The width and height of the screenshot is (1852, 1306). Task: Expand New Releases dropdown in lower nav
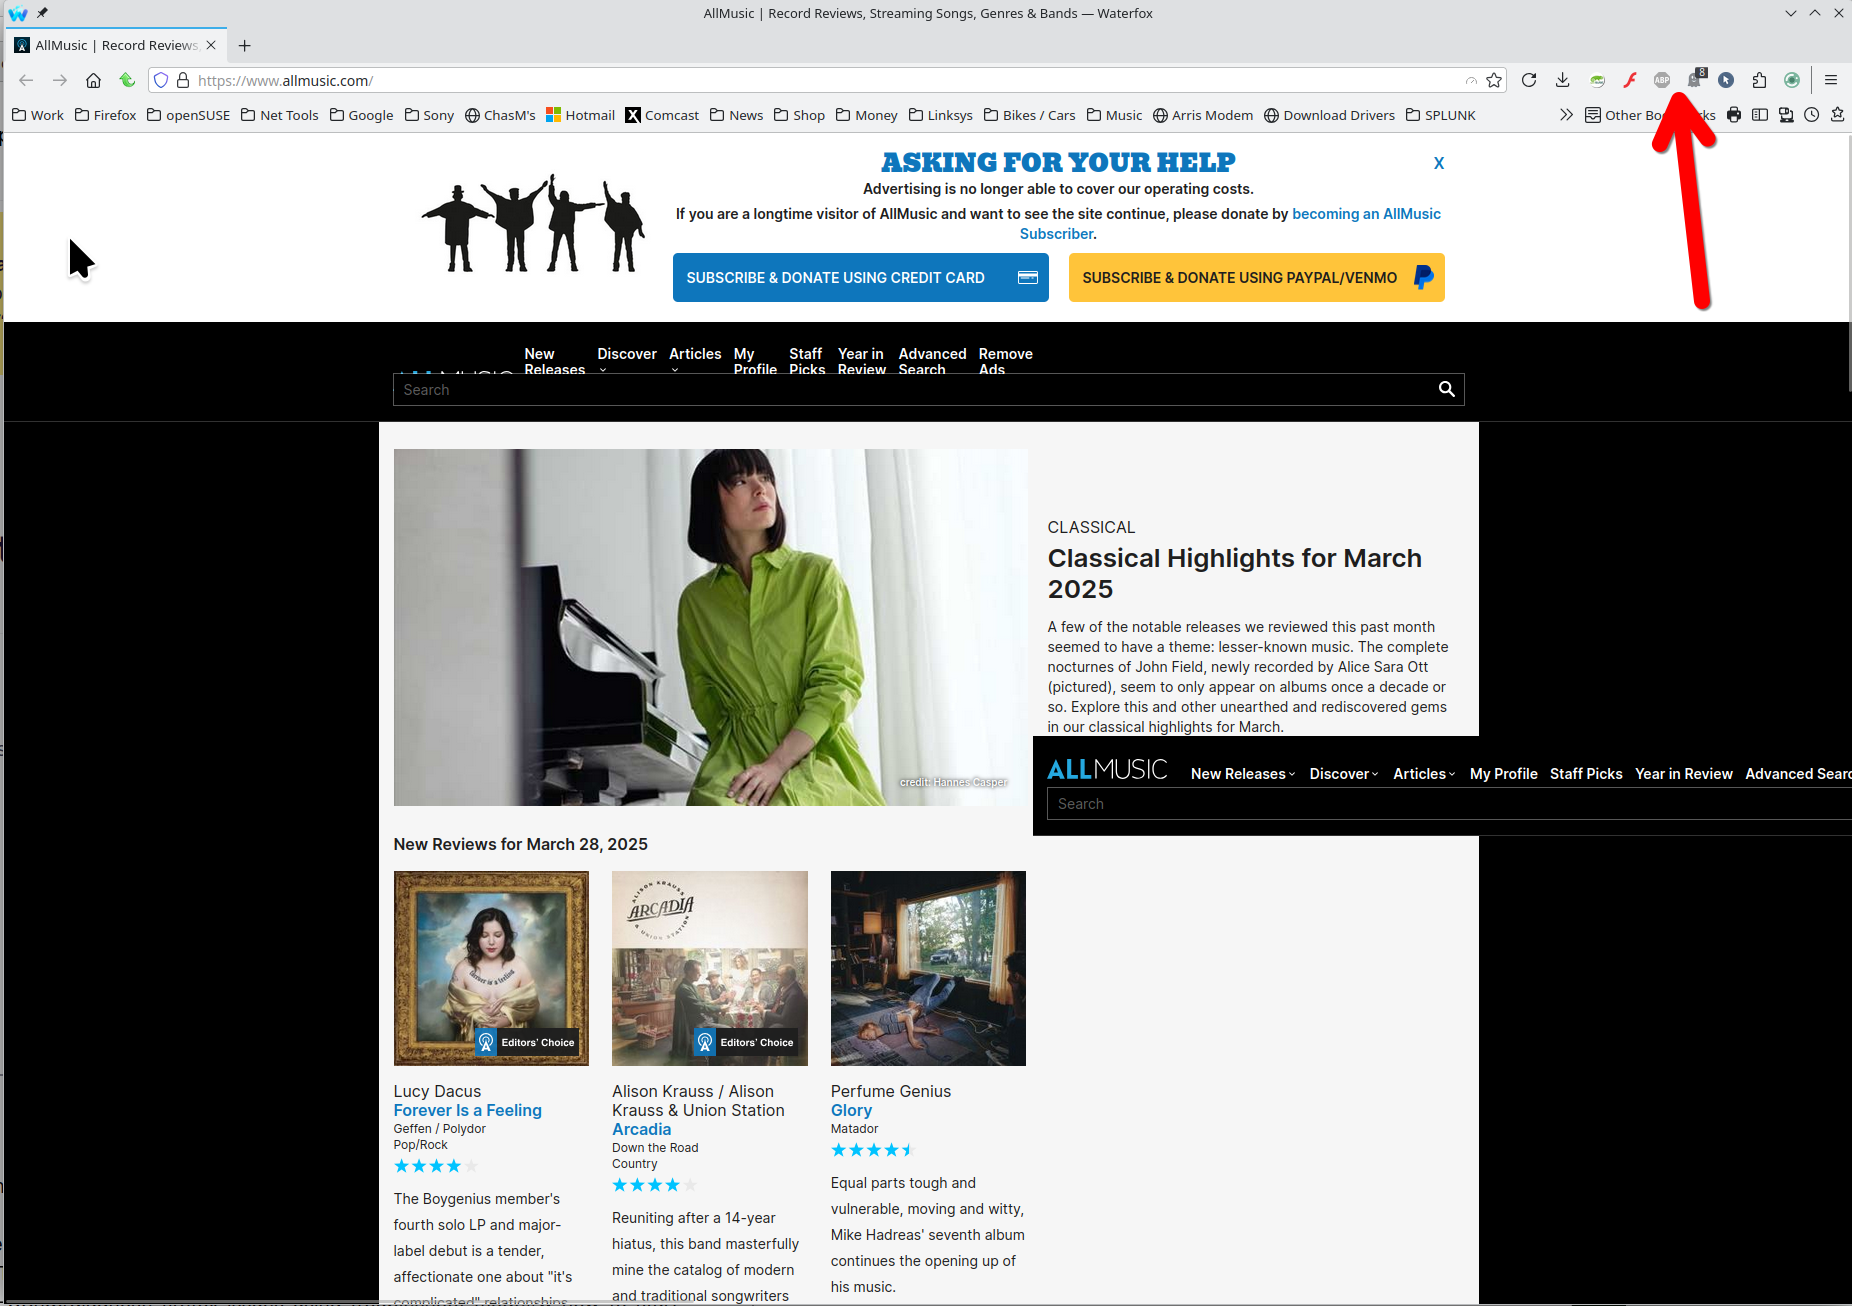(x=1243, y=774)
